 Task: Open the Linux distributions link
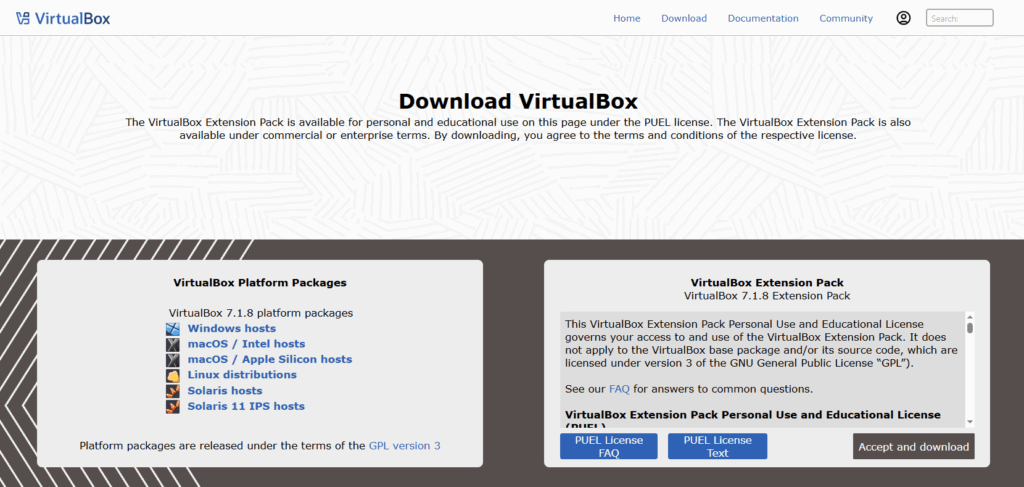(x=242, y=375)
